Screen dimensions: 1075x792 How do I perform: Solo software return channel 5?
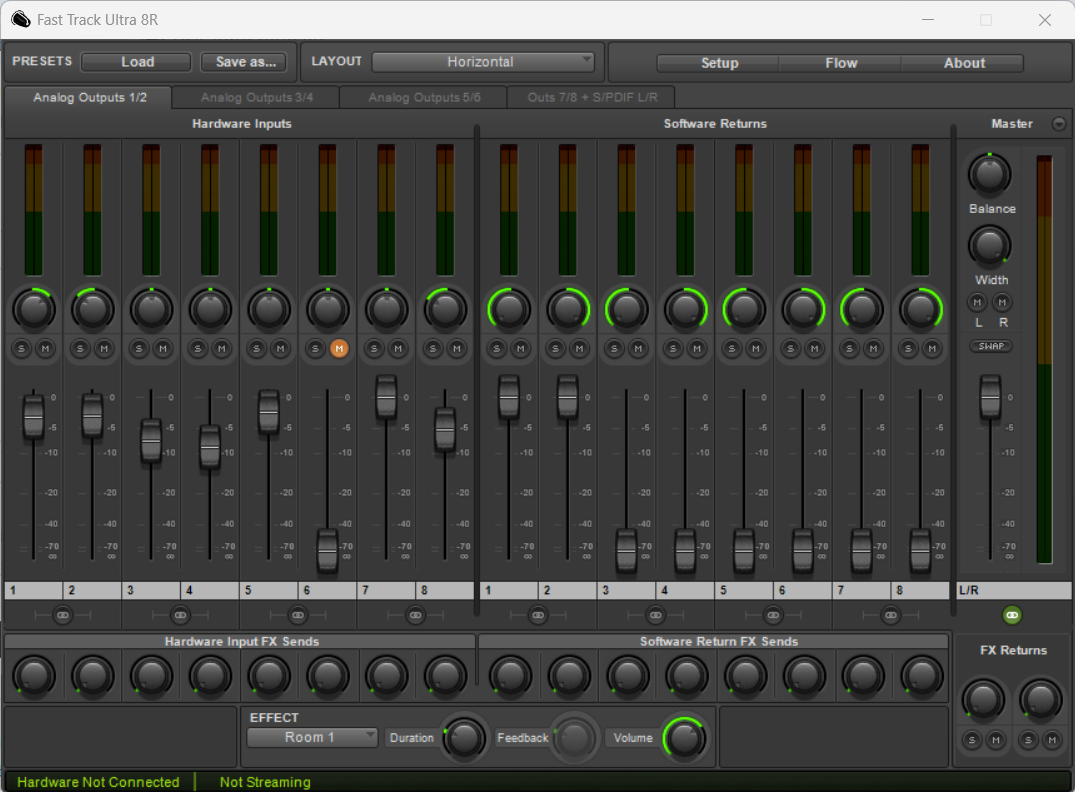coord(732,348)
